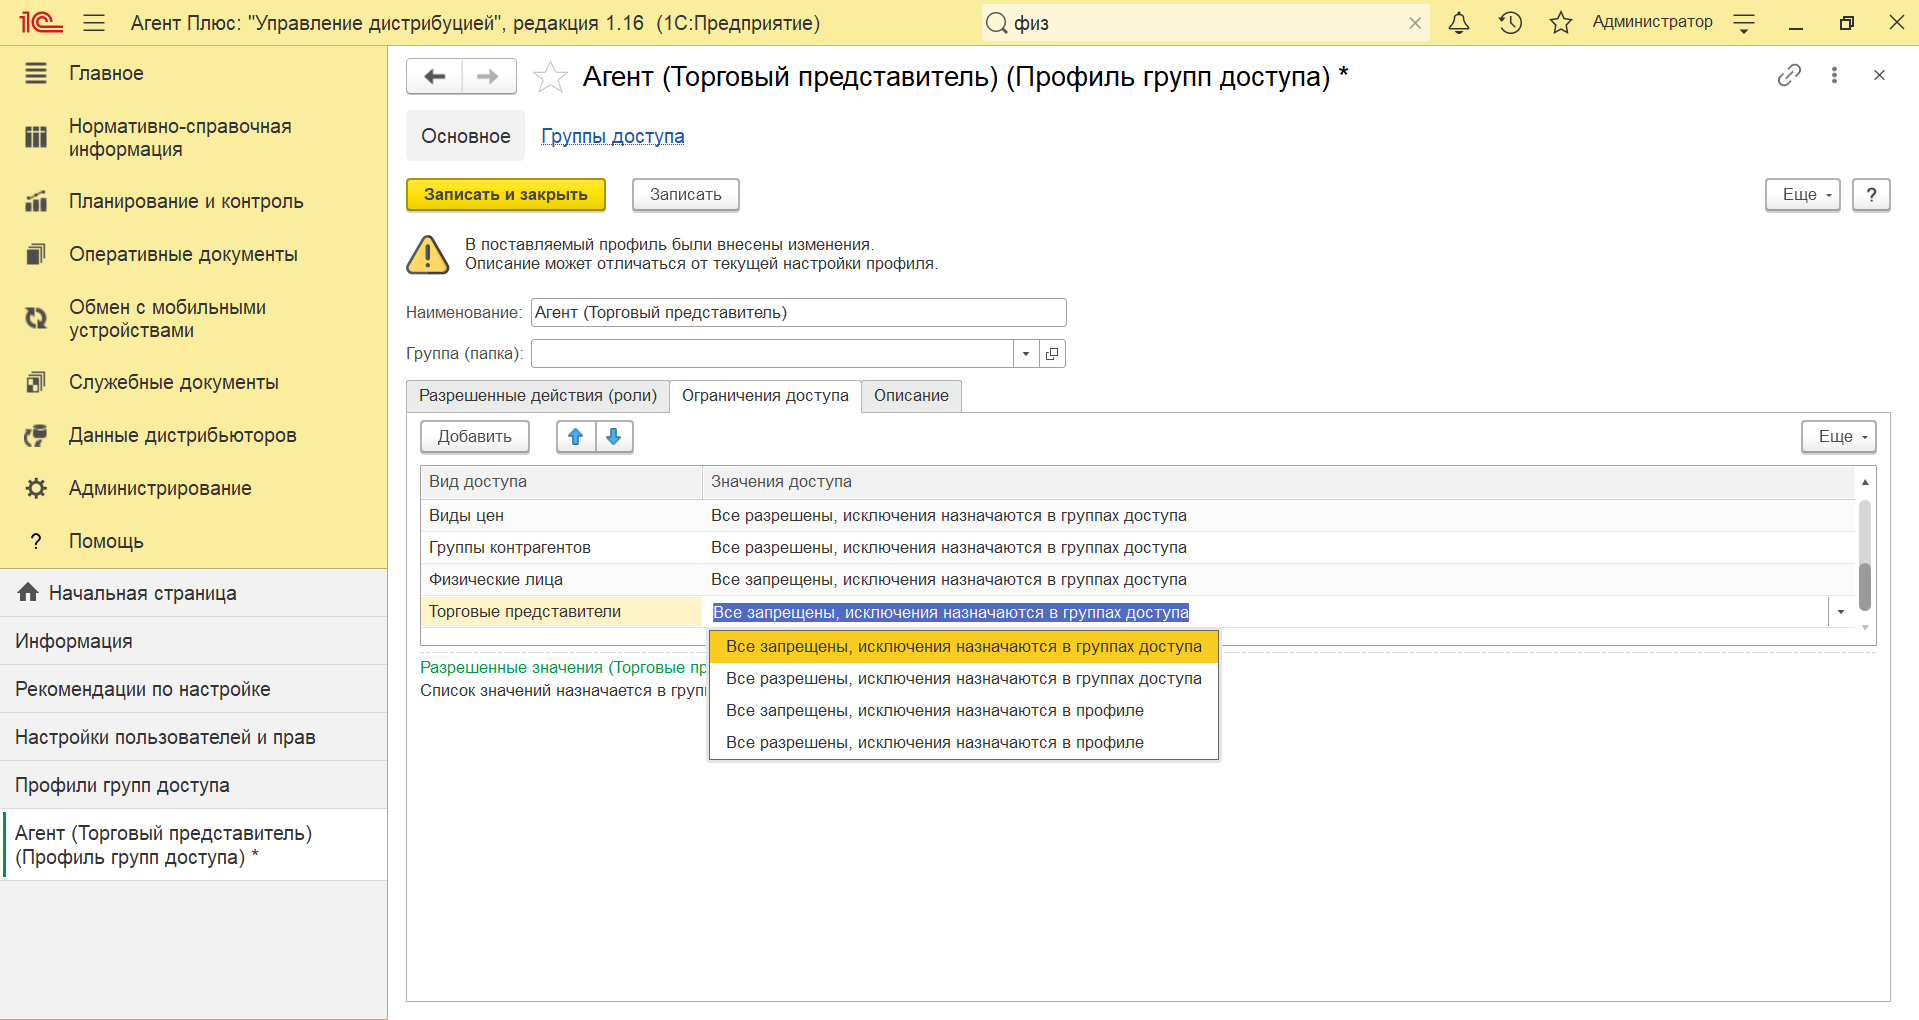Screen dimensions: 1919x1020
Task: Open Администрирование section
Action: pos(194,488)
